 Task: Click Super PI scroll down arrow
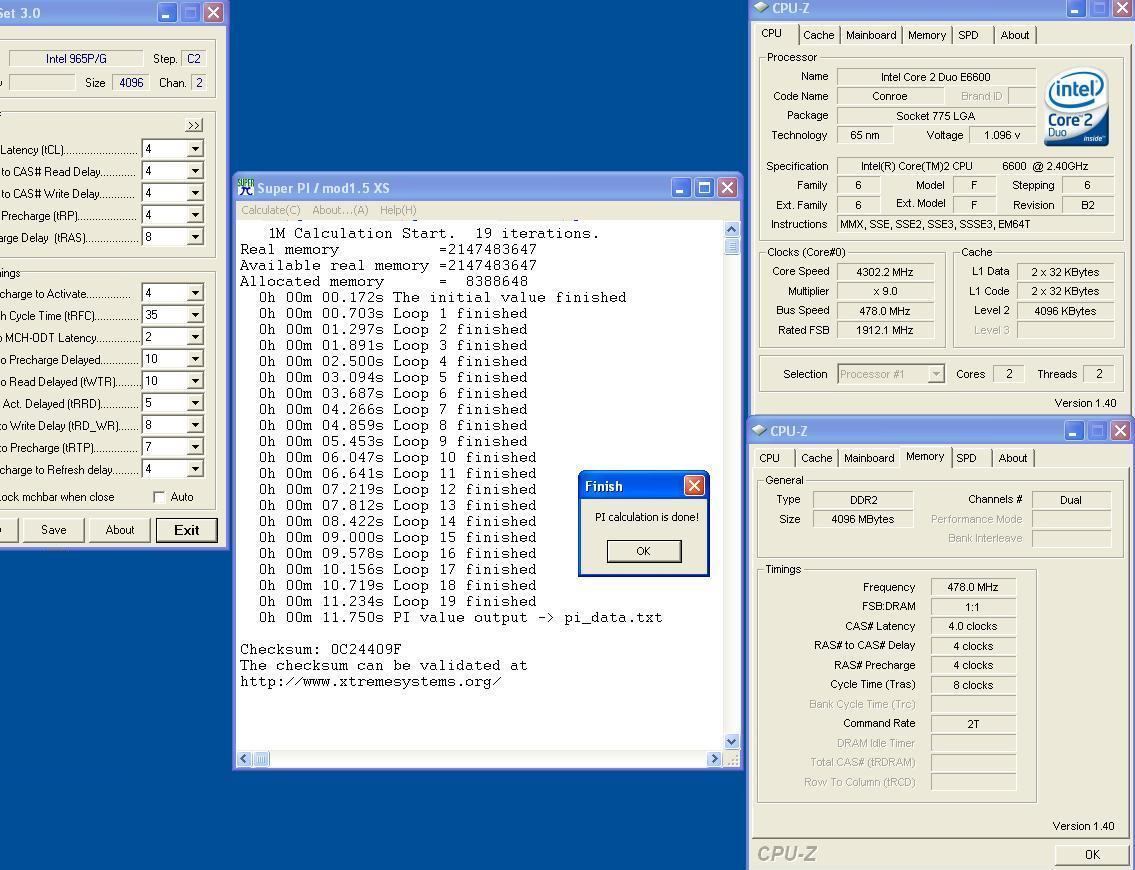click(732, 742)
